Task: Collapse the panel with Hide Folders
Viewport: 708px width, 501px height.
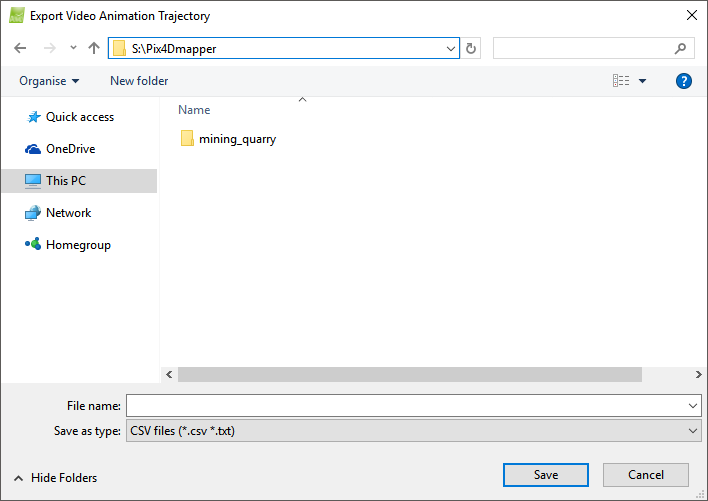Action: (56, 478)
